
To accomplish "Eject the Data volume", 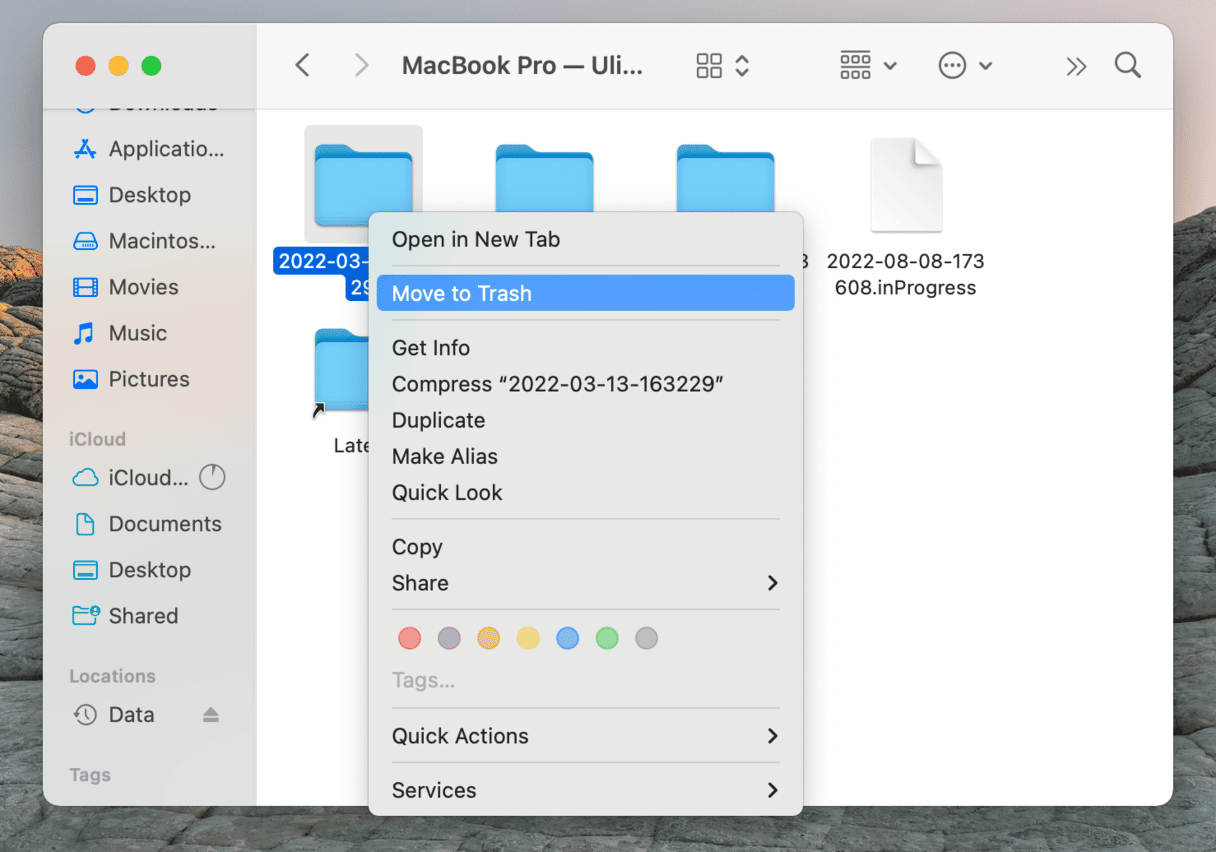I will pyautogui.click(x=210, y=715).
